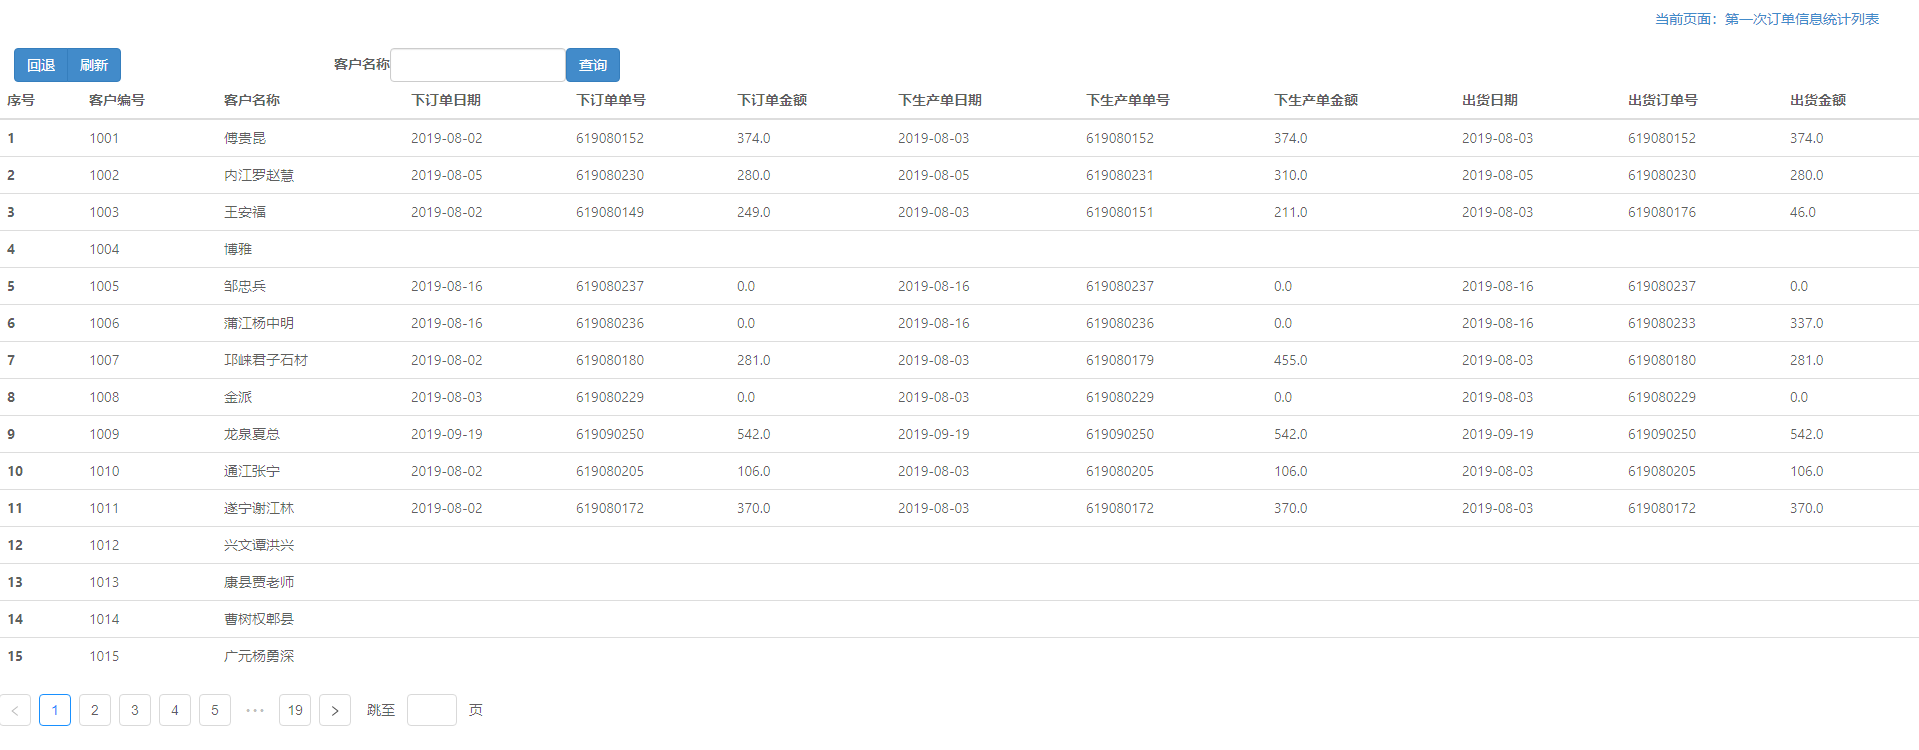This screenshot has height=750, width=1919.
Task: Click customer number 1004
Action: pyautogui.click(x=104, y=249)
